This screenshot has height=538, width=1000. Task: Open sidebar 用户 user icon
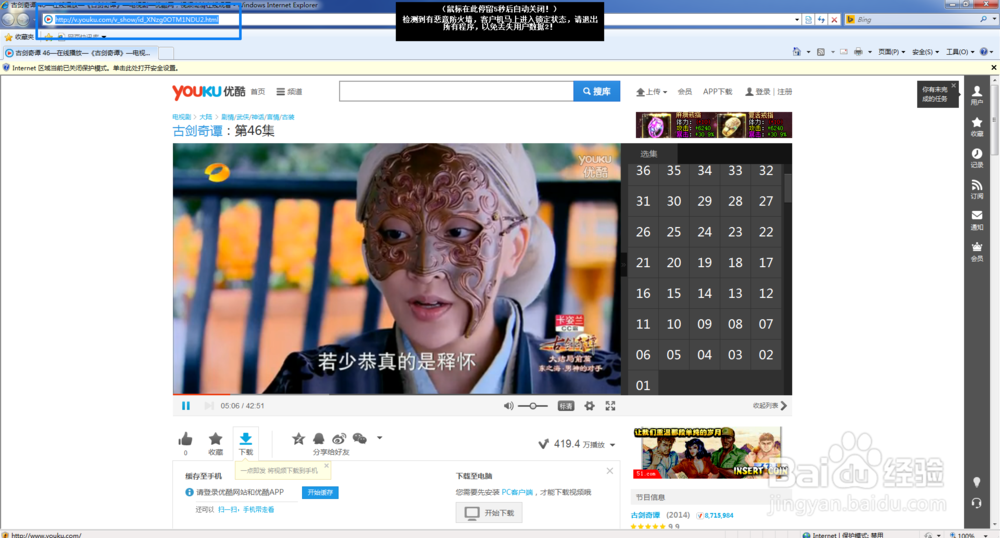(x=976, y=95)
